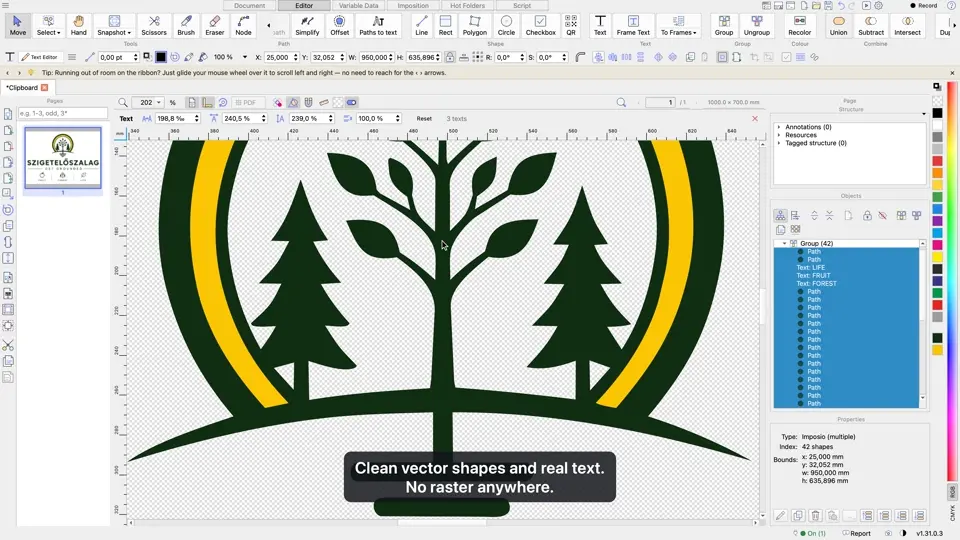This screenshot has width=960, height=540.
Task: Click the Recolor tool
Action: [x=800, y=25]
